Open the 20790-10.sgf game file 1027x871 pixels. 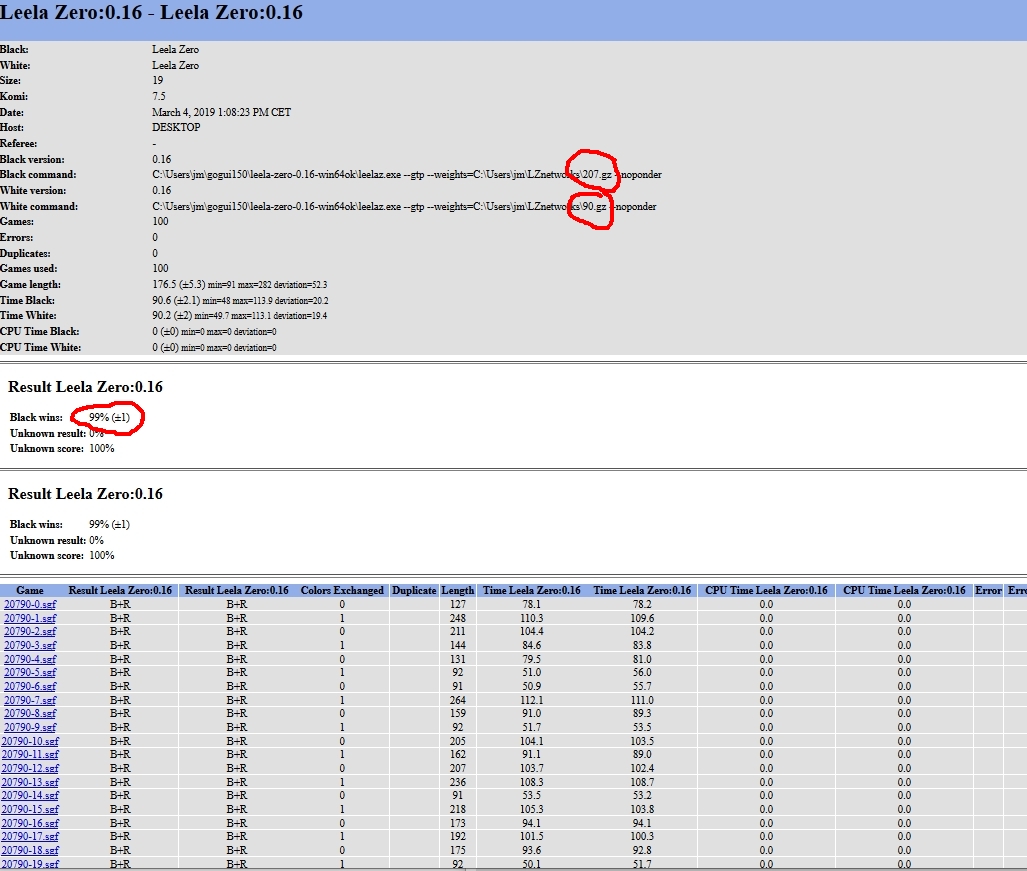30,741
